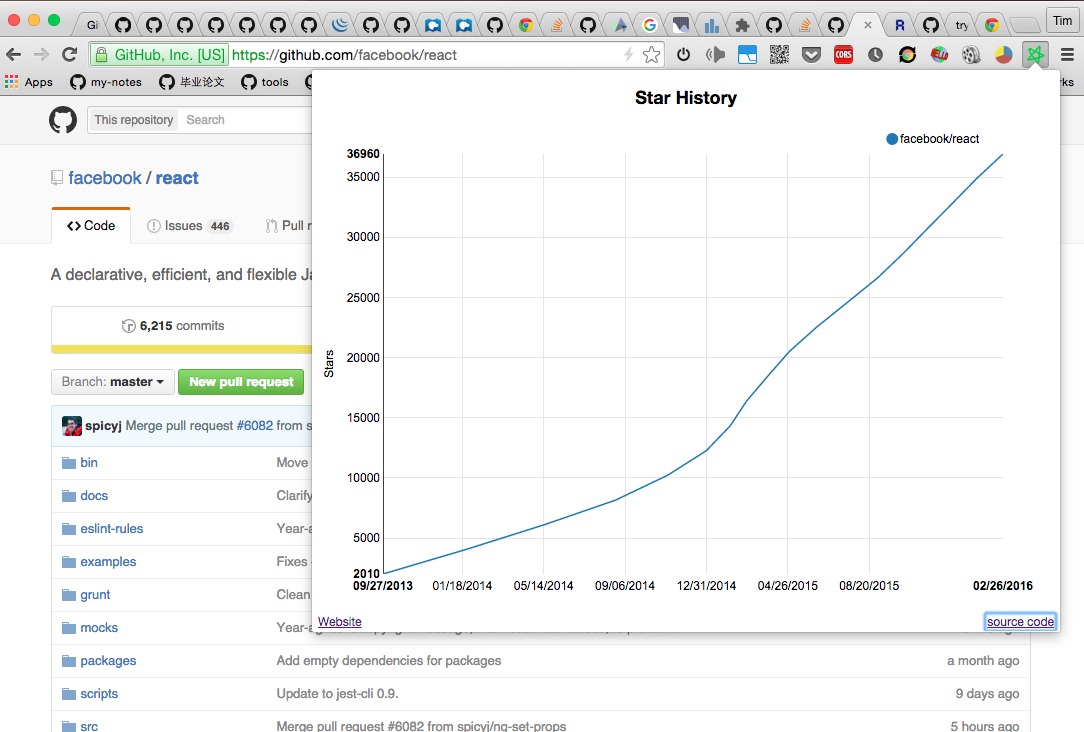Reload the page with the refresh icon
The height and width of the screenshot is (732, 1084).
70,55
